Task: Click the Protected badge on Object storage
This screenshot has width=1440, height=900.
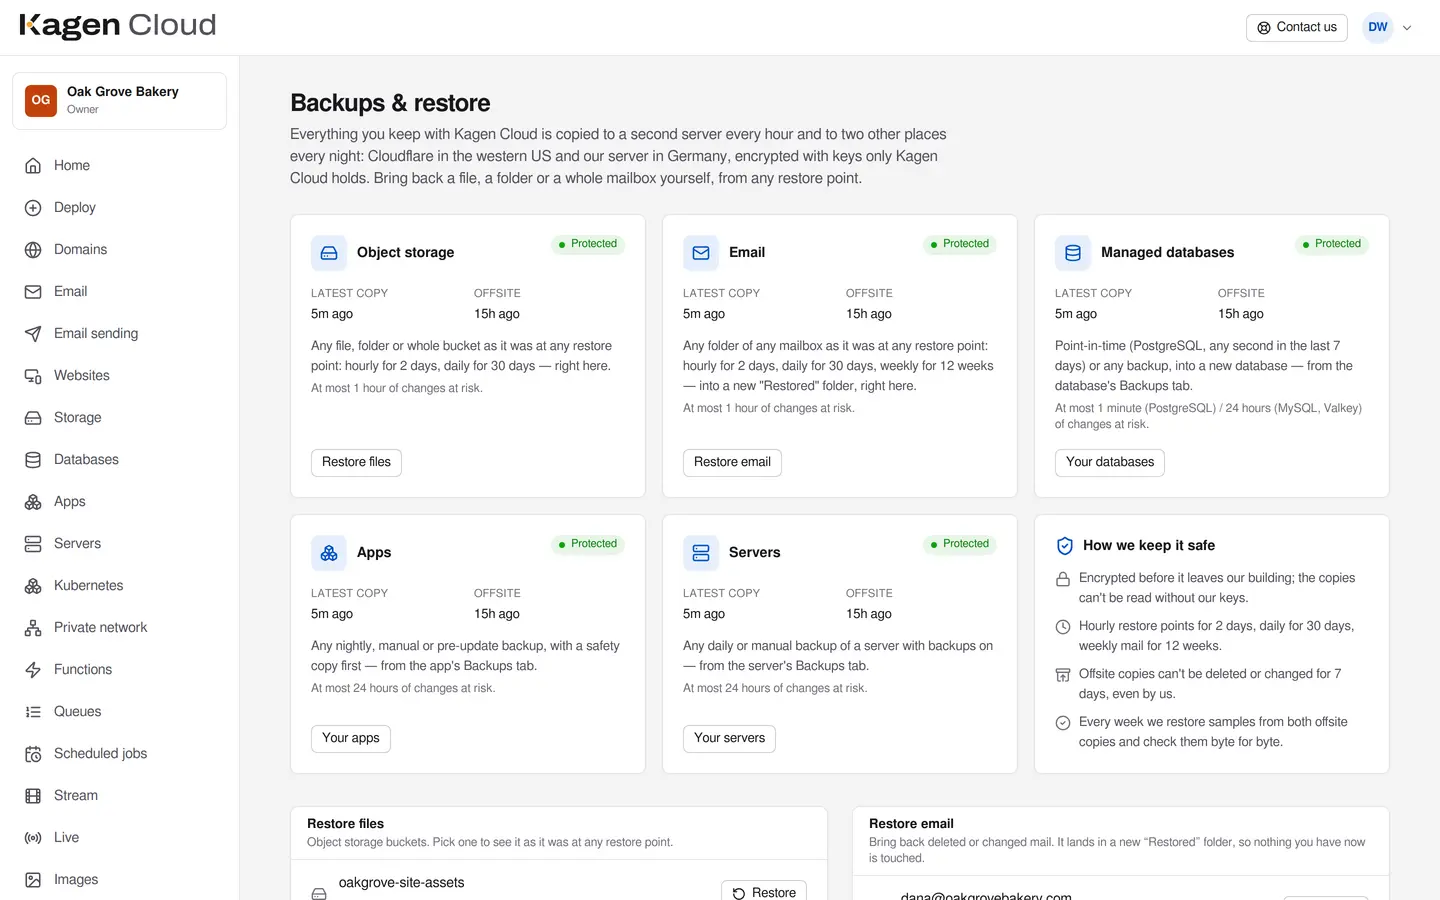Action: 588,244
